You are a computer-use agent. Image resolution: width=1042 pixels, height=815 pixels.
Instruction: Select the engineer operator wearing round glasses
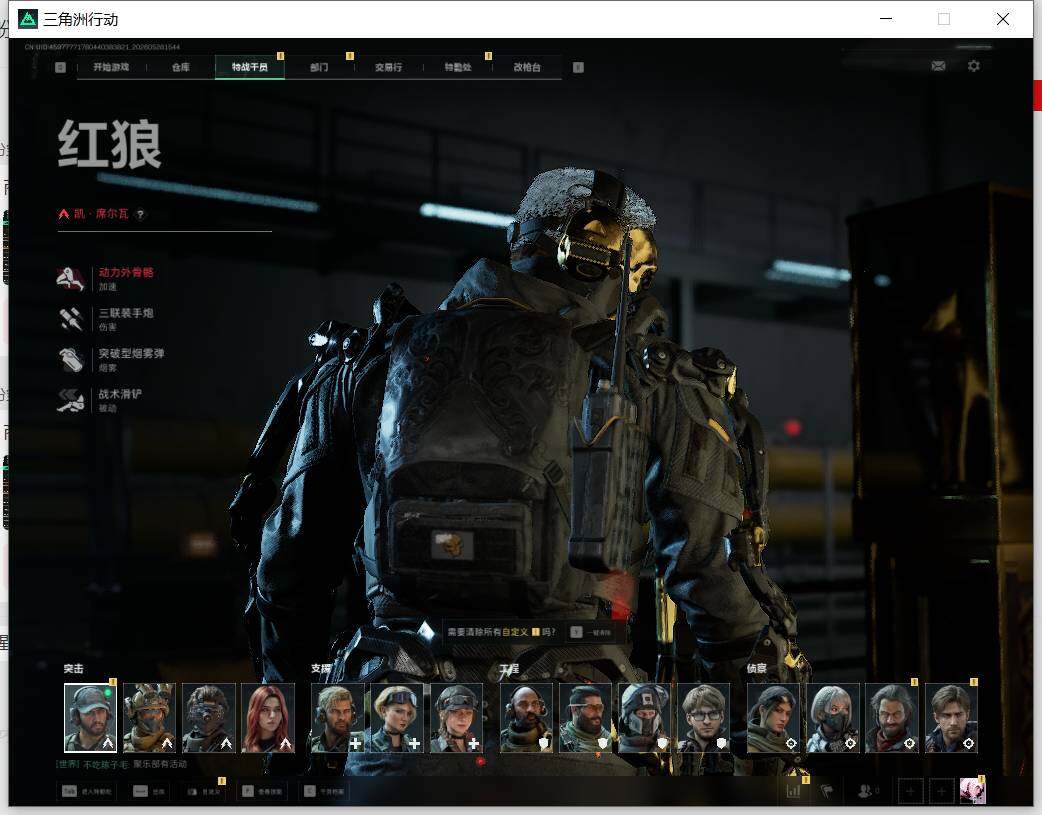pos(704,718)
